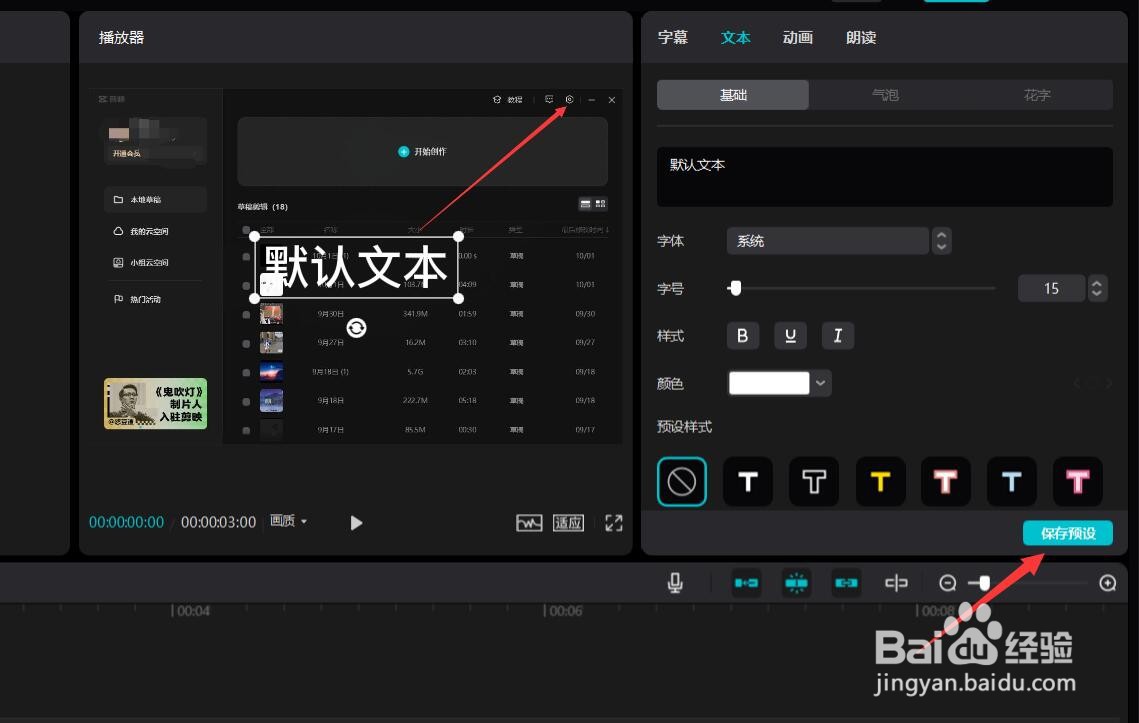Apply the yellow T preset style
This screenshot has height=723, width=1139.
[x=880, y=481]
